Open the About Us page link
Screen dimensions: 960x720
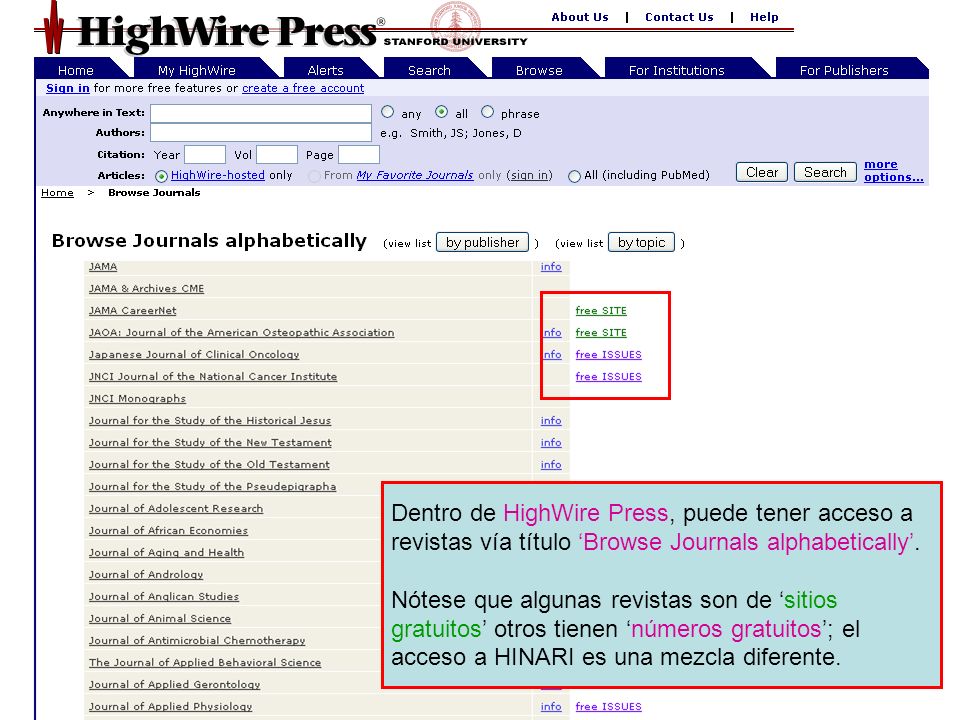[580, 17]
